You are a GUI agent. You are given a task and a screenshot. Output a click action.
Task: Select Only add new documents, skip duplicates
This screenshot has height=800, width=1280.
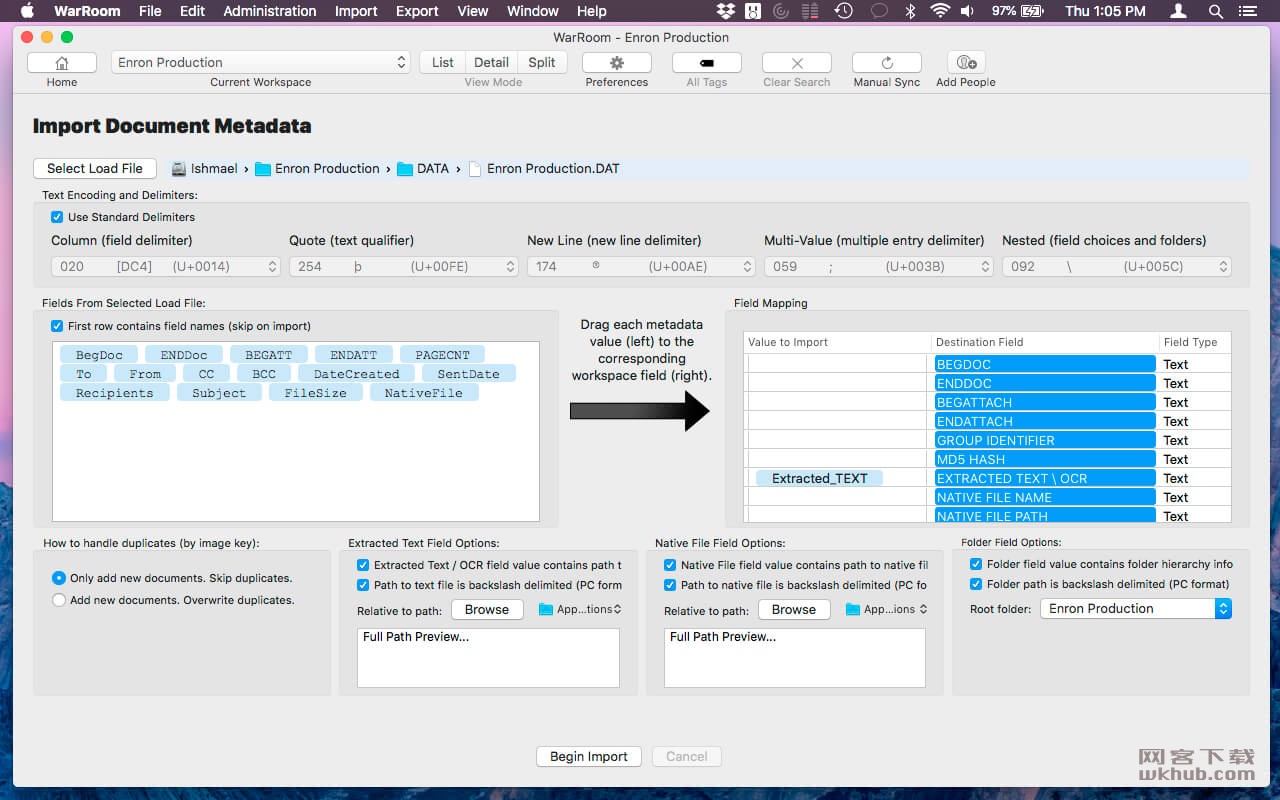point(59,578)
